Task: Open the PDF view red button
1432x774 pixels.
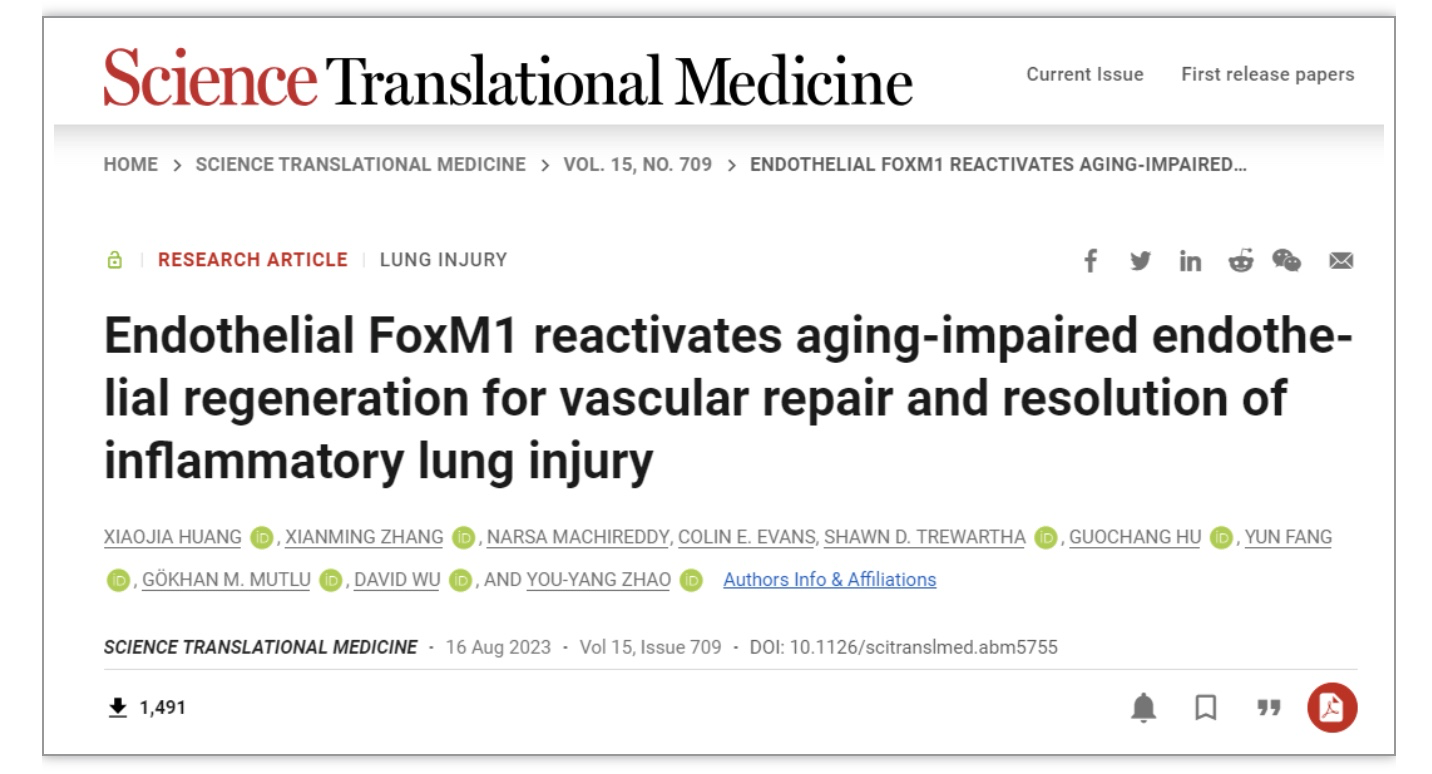Action: tap(1331, 708)
